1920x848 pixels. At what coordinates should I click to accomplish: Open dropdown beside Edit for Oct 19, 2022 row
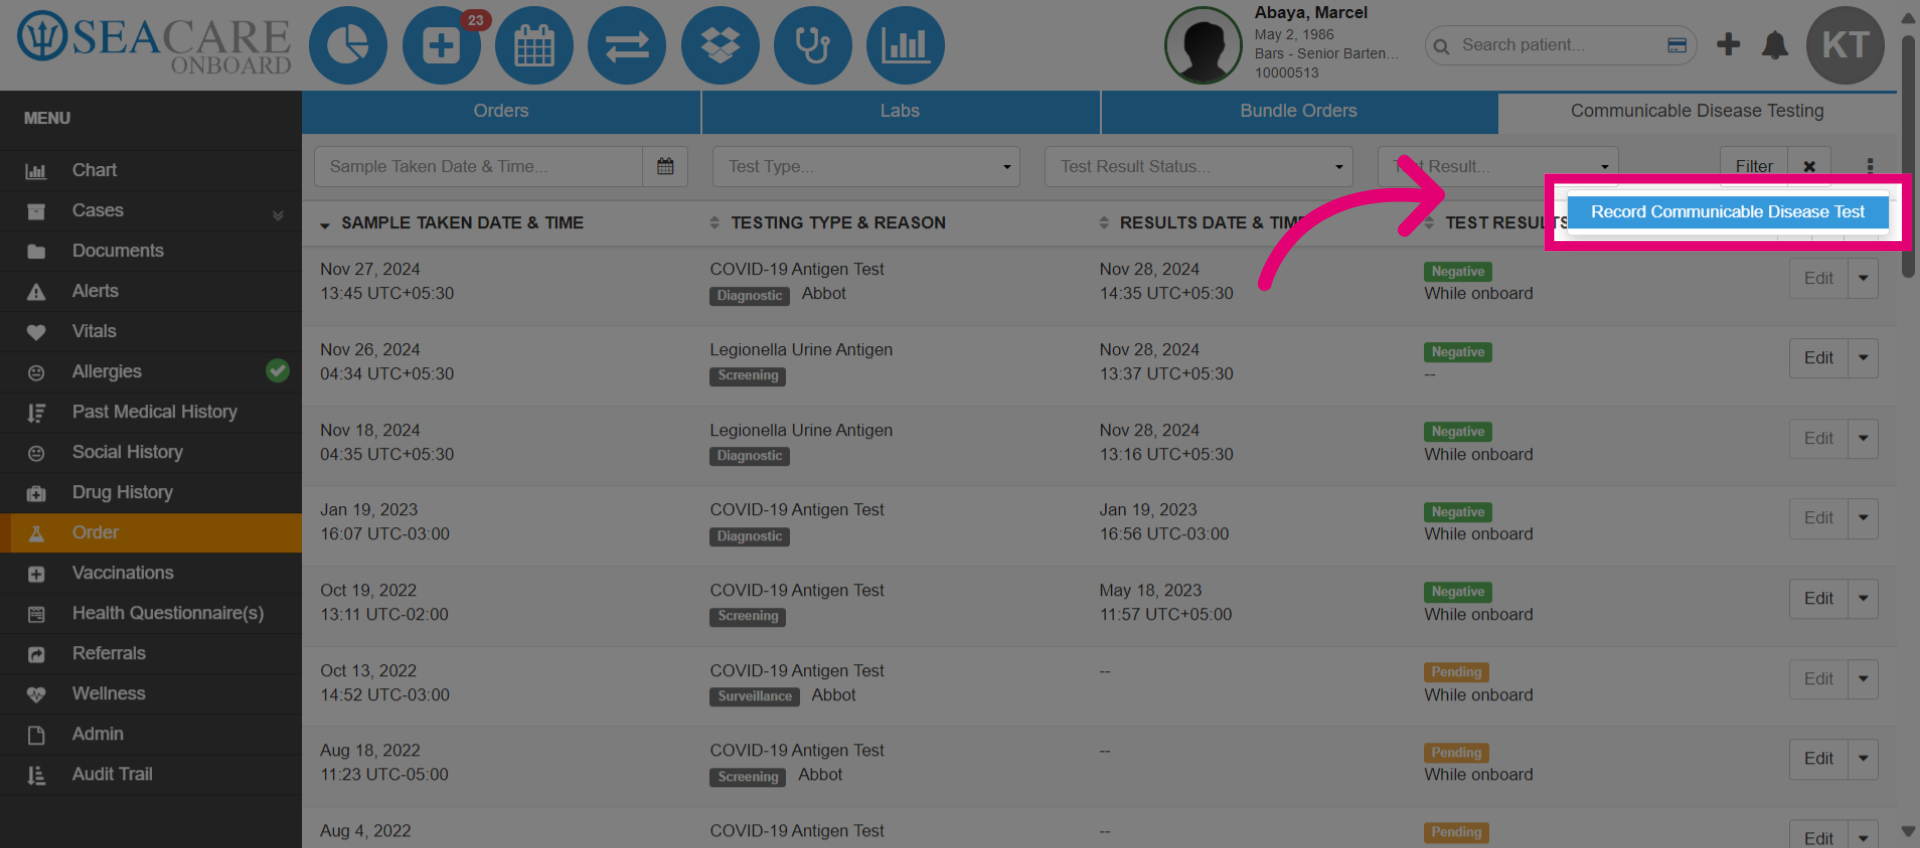[x=1863, y=598]
